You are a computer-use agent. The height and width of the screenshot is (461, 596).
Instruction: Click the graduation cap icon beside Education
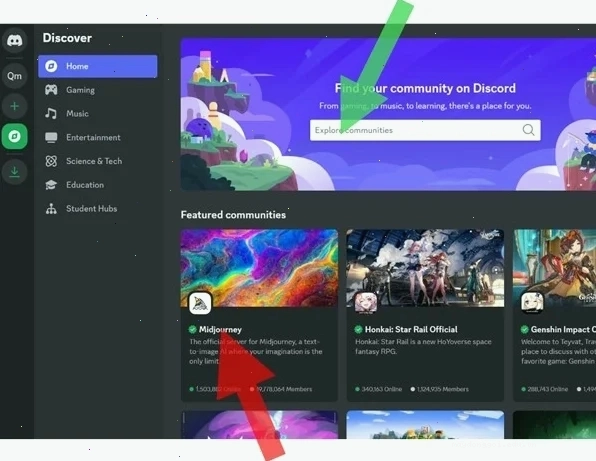pos(51,185)
